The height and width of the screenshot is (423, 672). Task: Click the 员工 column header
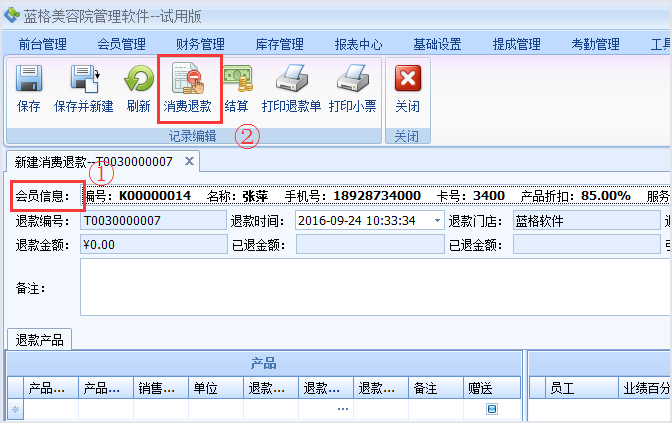tap(582, 388)
